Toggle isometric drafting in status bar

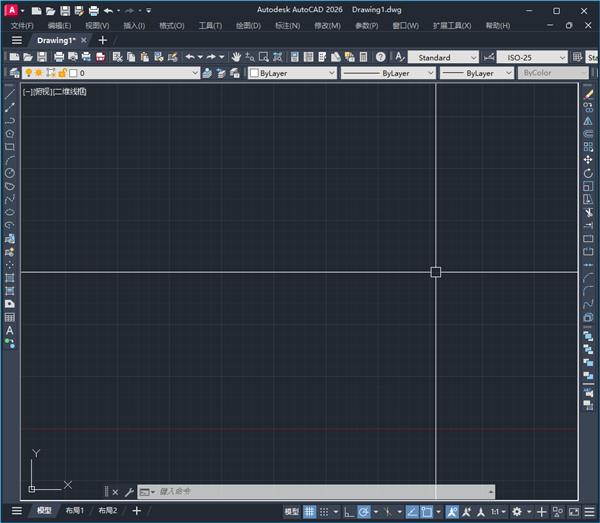388,512
